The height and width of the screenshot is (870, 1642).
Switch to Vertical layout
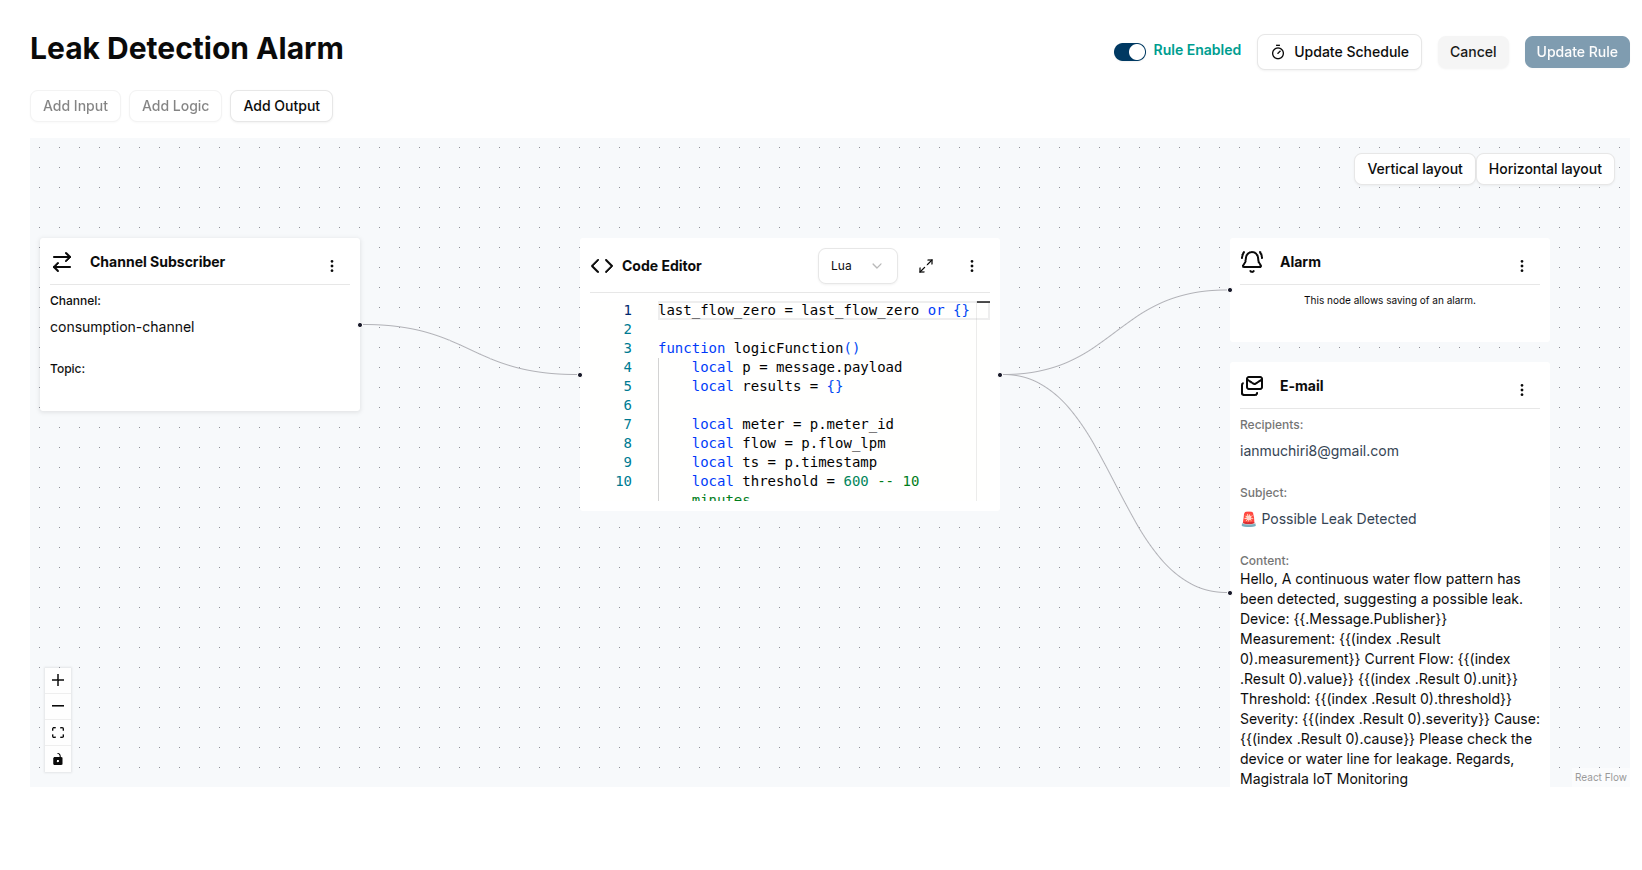click(1414, 169)
